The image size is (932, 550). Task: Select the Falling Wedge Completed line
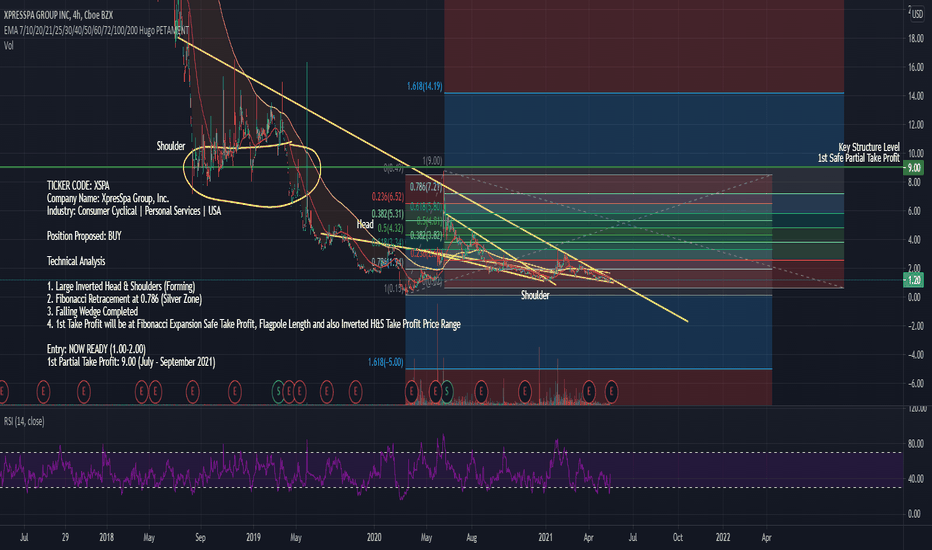pos(92,311)
